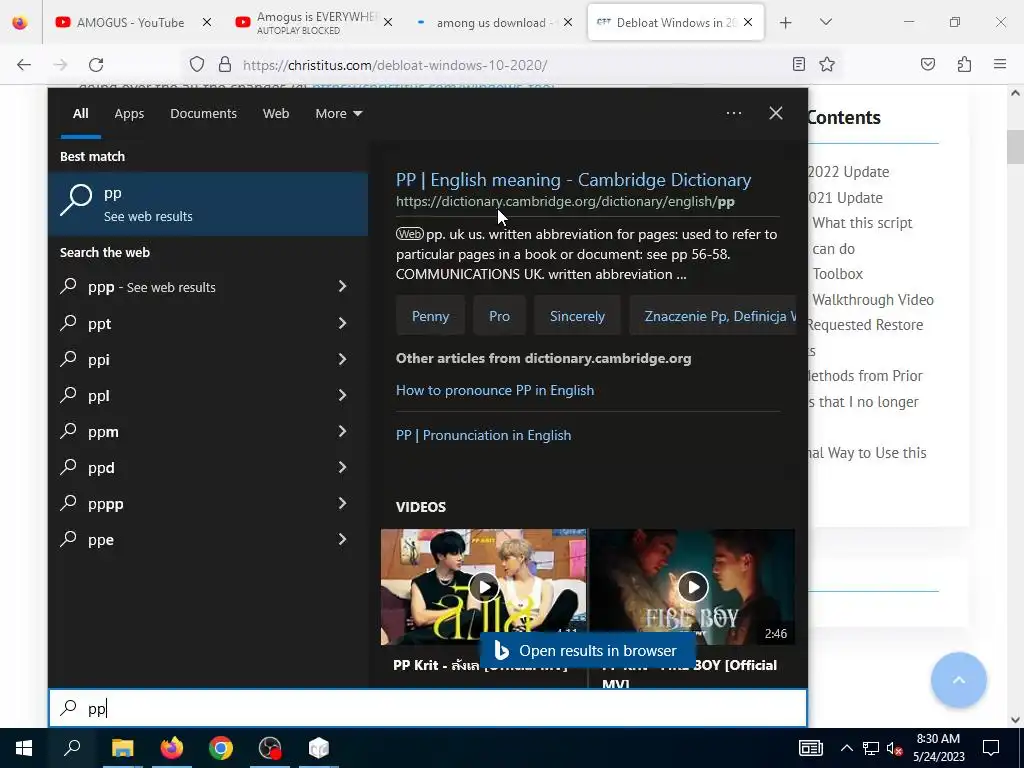The height and width of the screenshot is (768, 1024).
Task: Select the ppe search suggestion text
Action: click(x=101, y=540)
